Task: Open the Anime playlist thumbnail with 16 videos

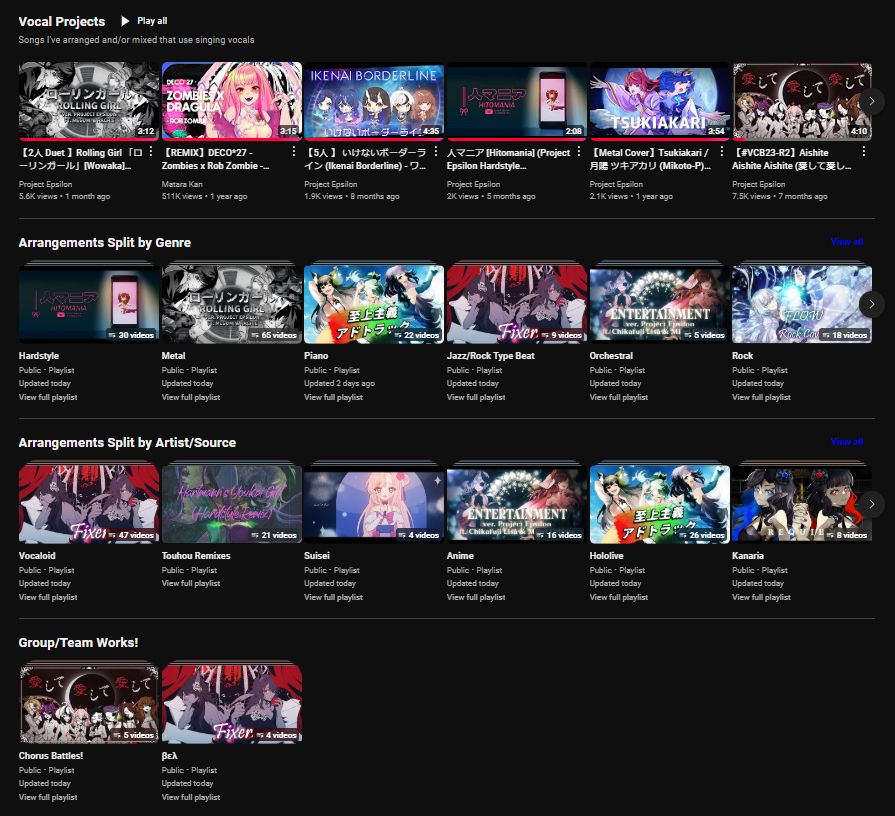Action: click(517, 503)
